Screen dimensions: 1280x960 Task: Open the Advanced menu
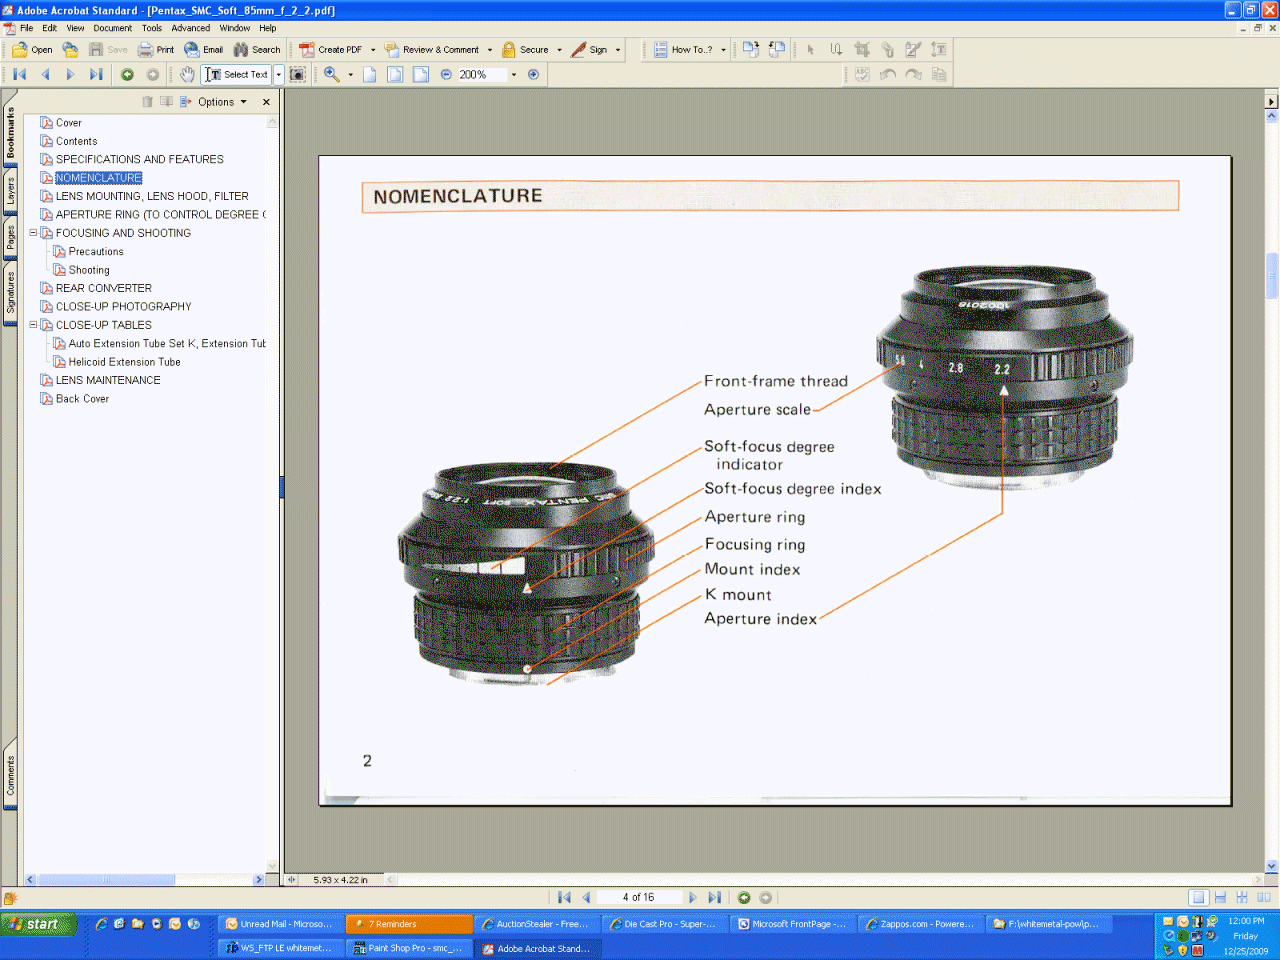pos(191,28)
